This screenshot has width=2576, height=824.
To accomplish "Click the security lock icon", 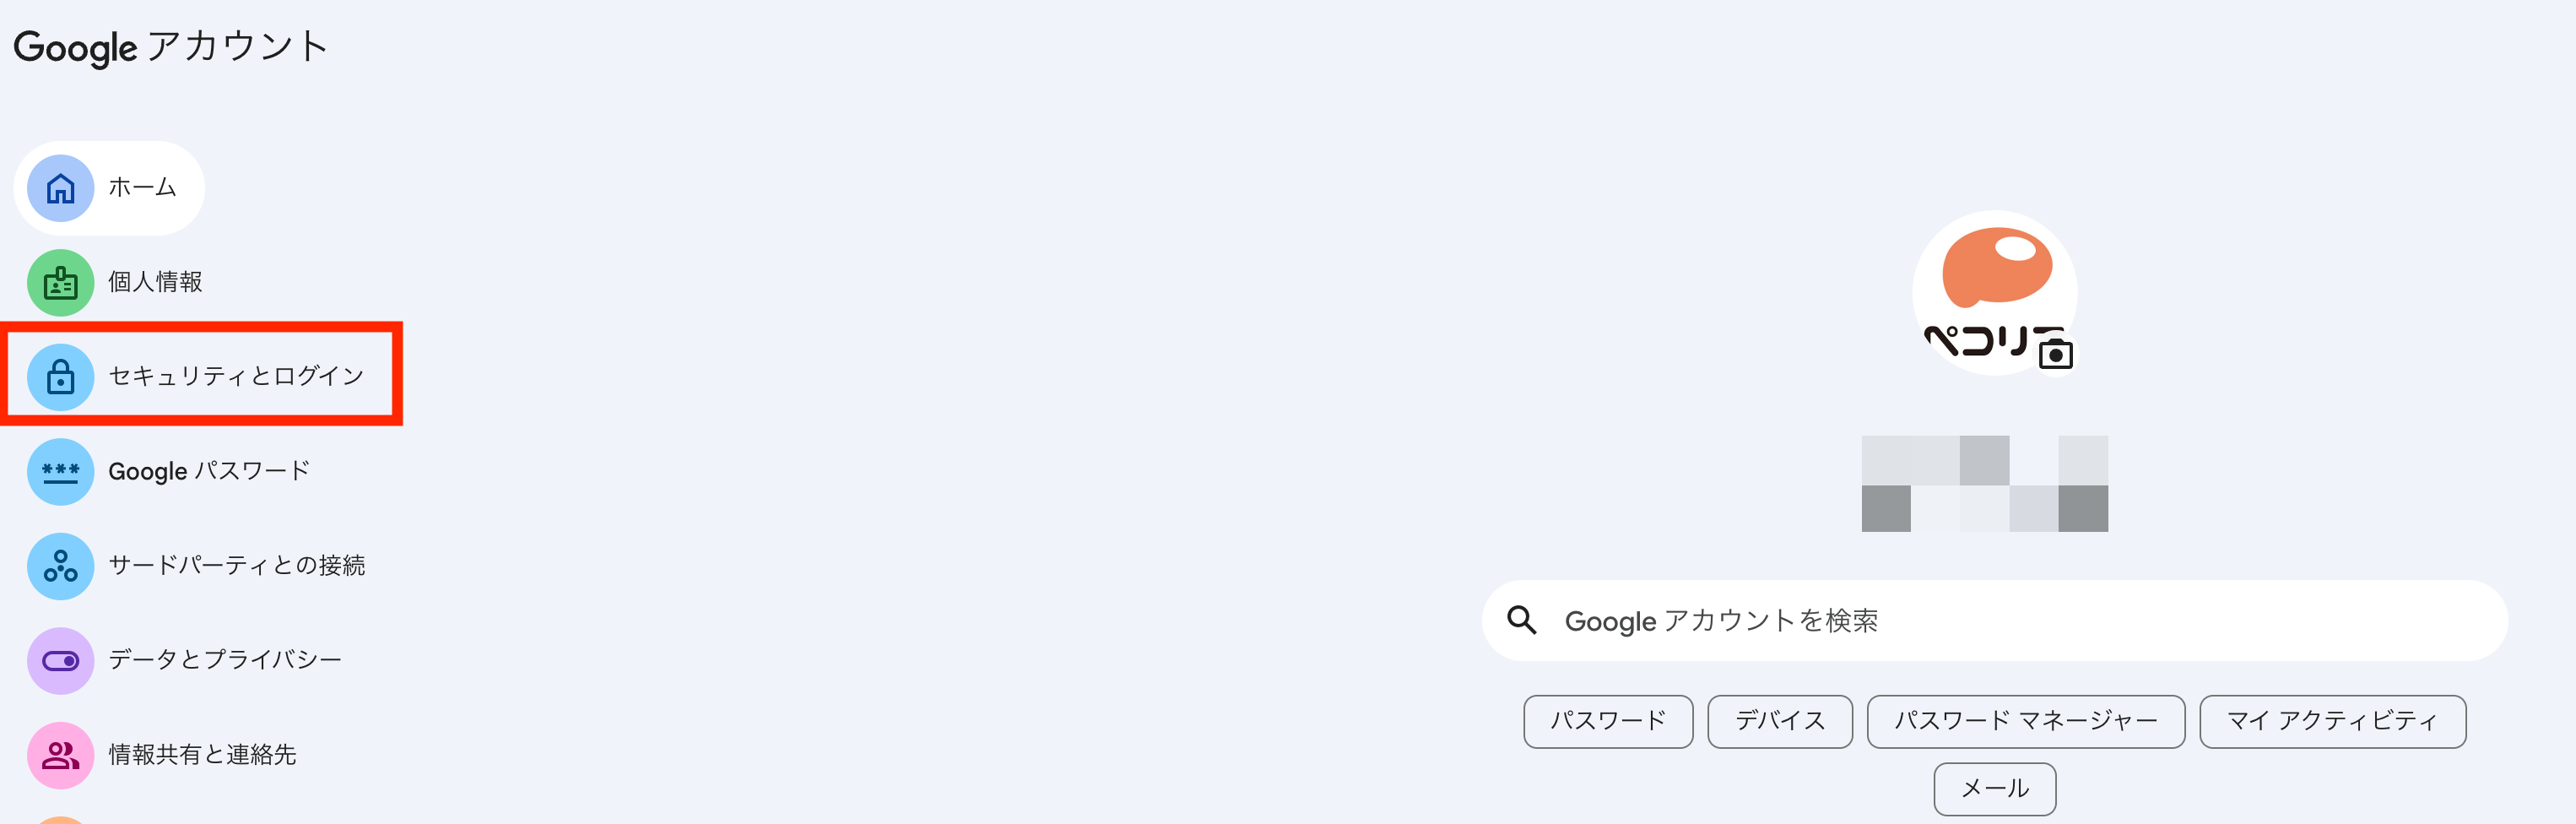I will [60, 377].
